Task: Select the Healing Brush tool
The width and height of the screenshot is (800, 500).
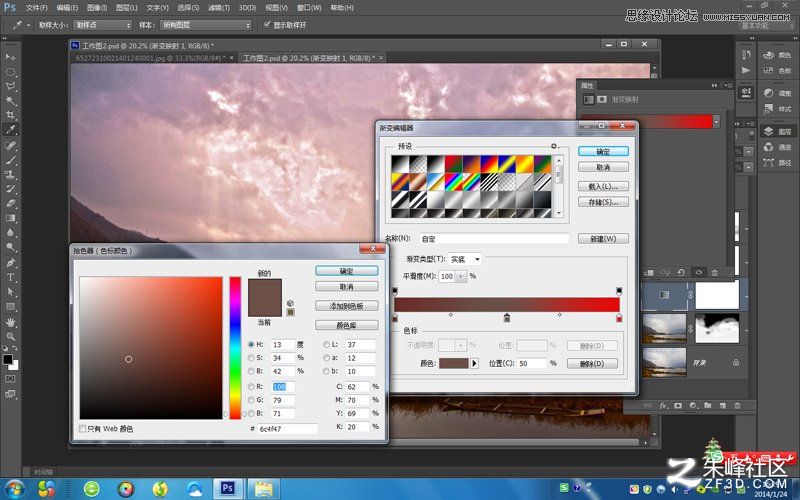Action: point(10,146)
